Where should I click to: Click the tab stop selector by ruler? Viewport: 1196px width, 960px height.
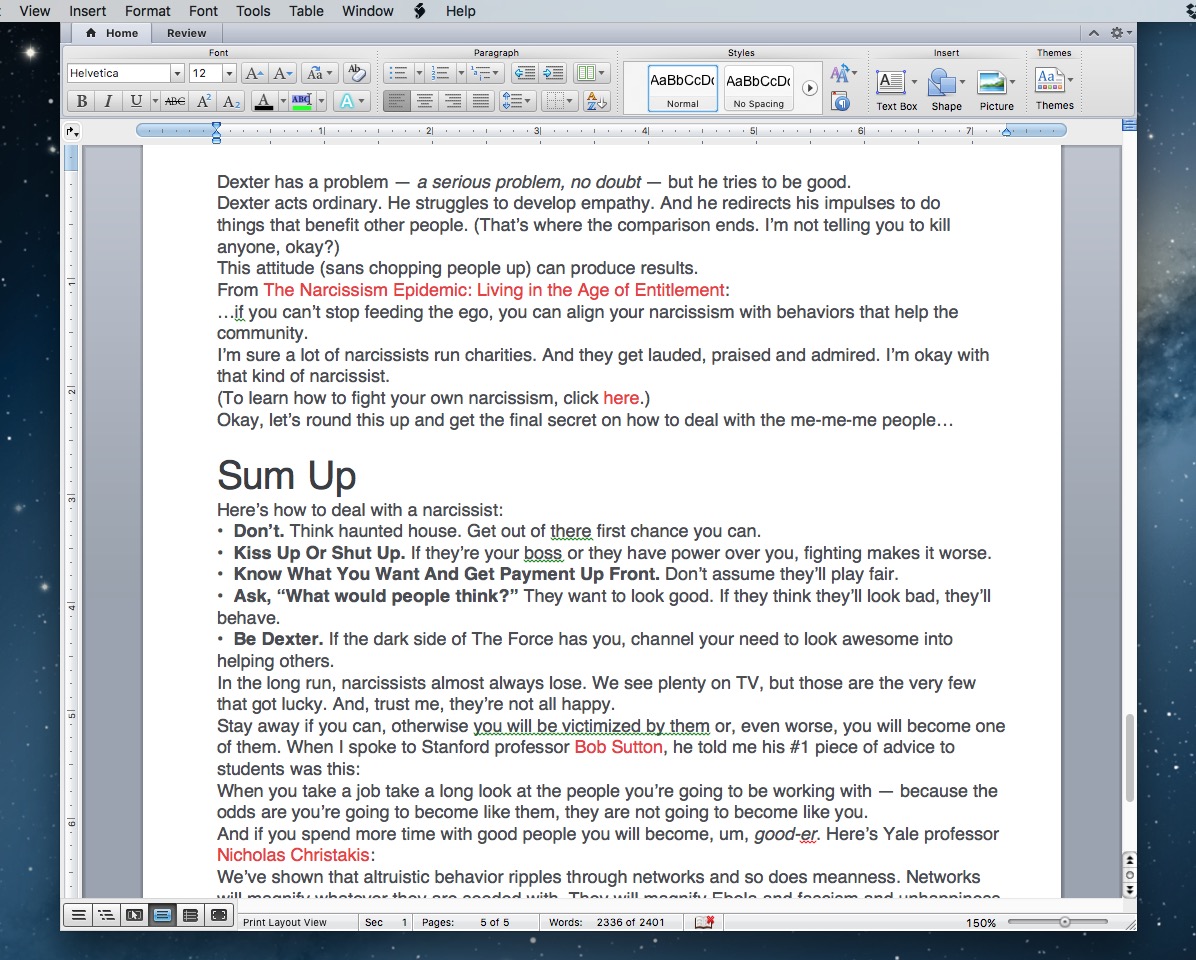coord(72,131)
